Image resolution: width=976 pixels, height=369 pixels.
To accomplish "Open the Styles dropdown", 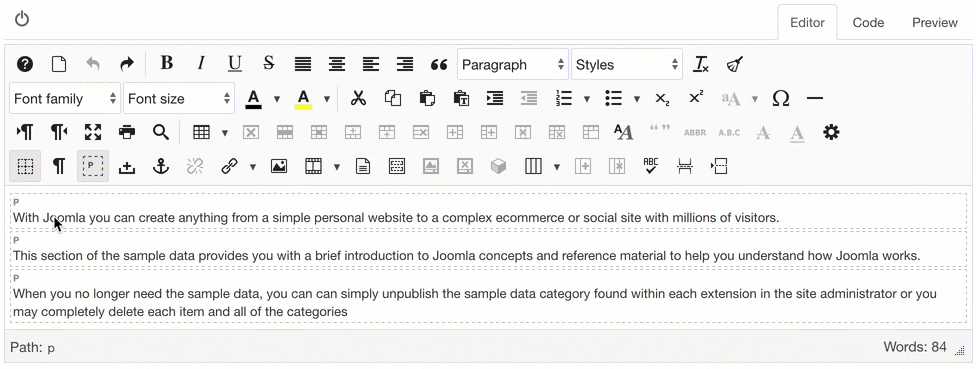I will point(627,64).
